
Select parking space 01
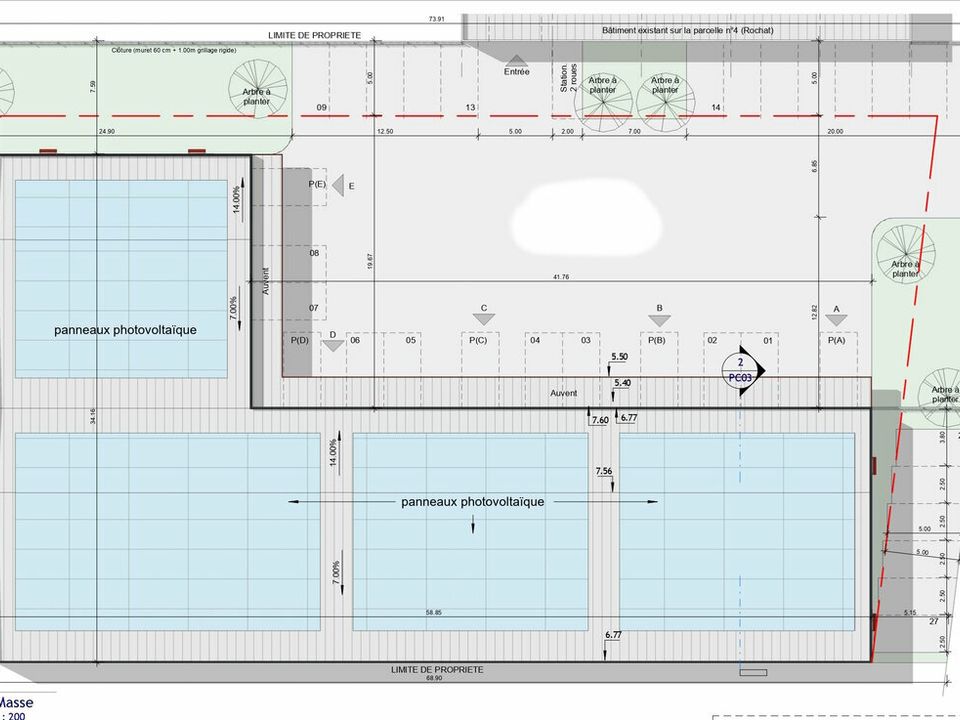pyautogui.click(x=768, y=340)
